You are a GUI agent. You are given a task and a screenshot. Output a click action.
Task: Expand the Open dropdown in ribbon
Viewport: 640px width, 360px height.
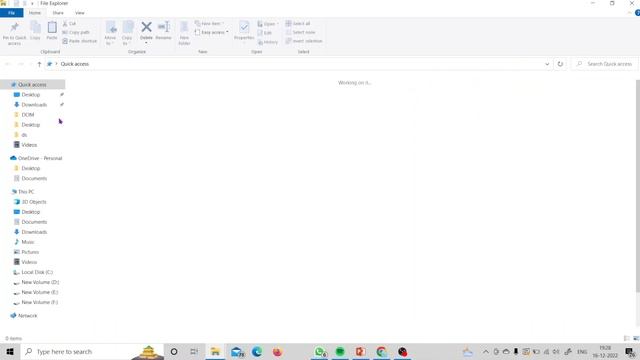click(x=268, y=24)
